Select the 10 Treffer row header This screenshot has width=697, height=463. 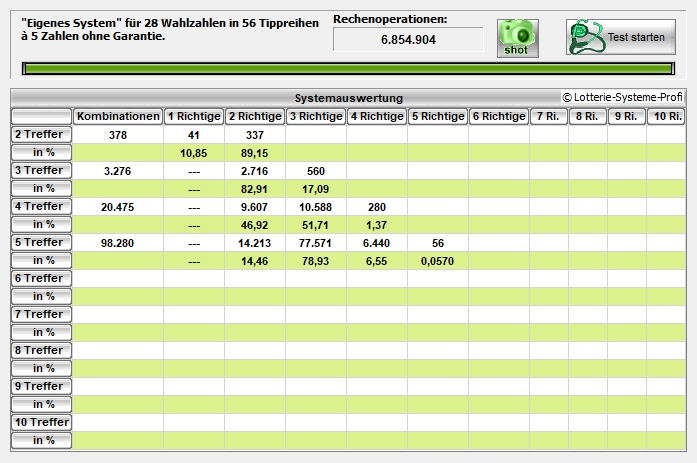(x=41, y=423)
